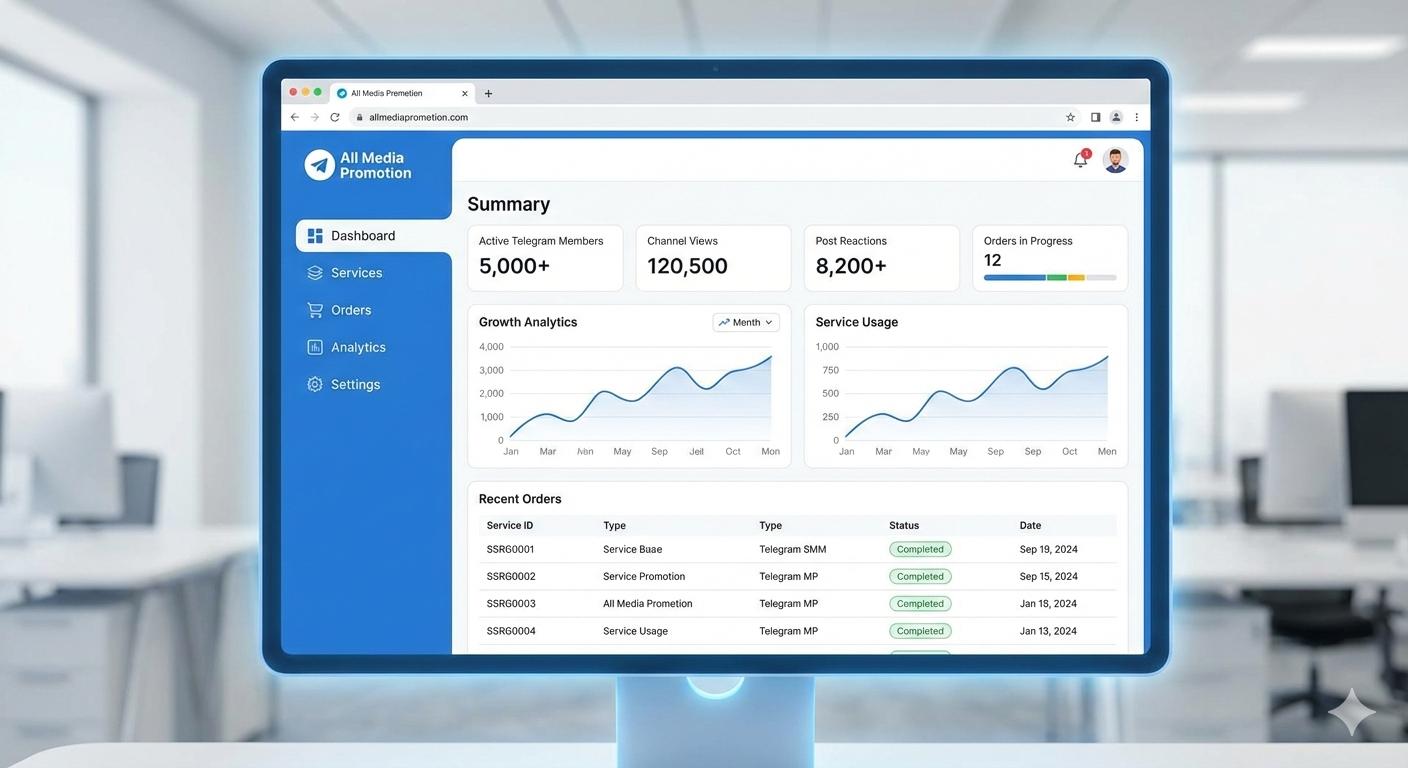Reload the page

tap(335, 116)
